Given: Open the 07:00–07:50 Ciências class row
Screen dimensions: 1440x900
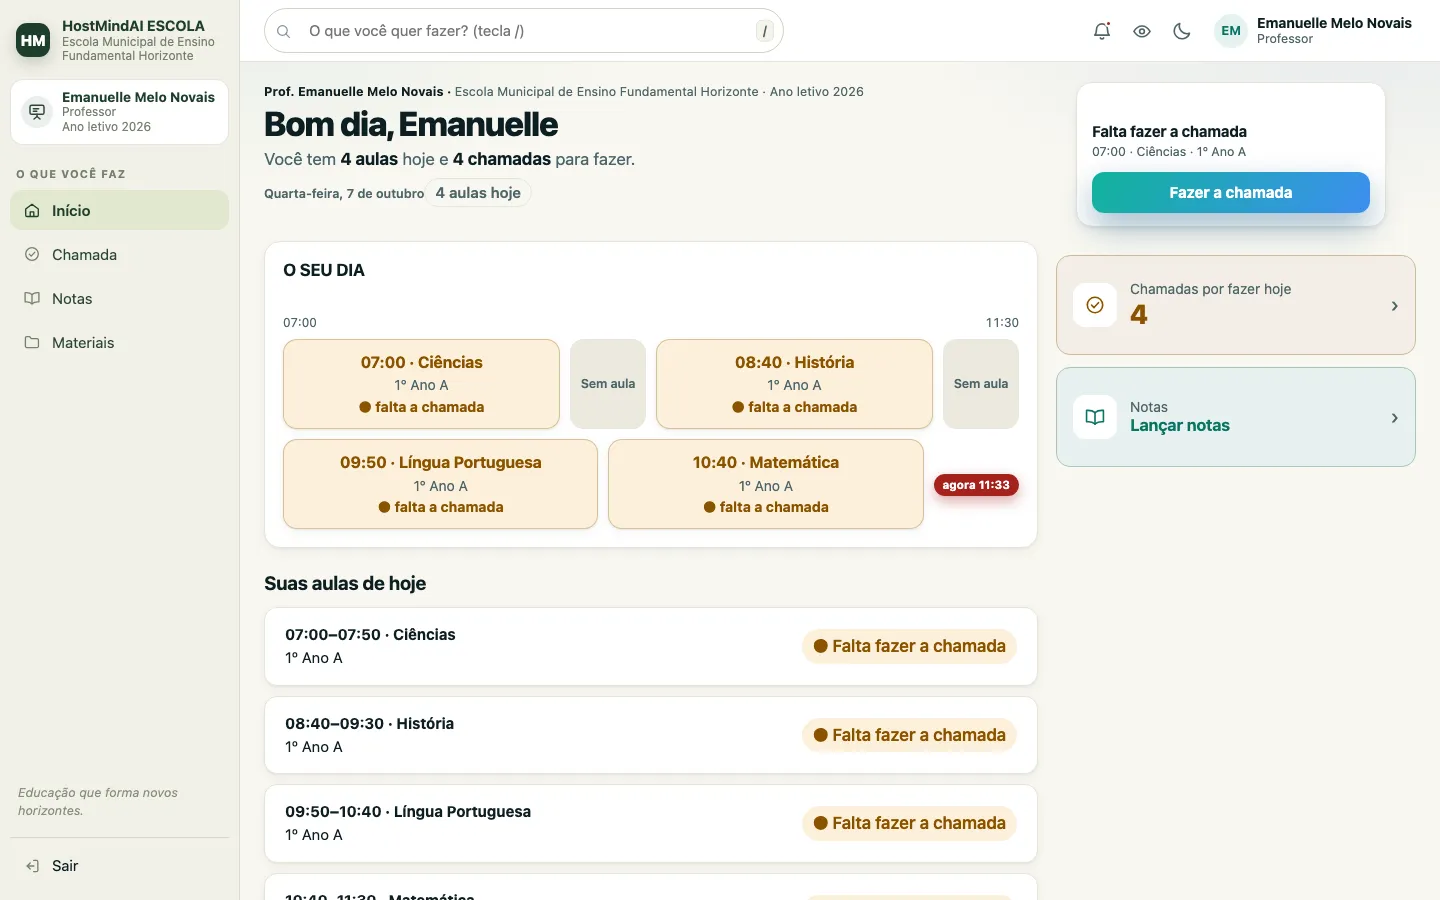Looking at the screenshot, I should [651, 646].
